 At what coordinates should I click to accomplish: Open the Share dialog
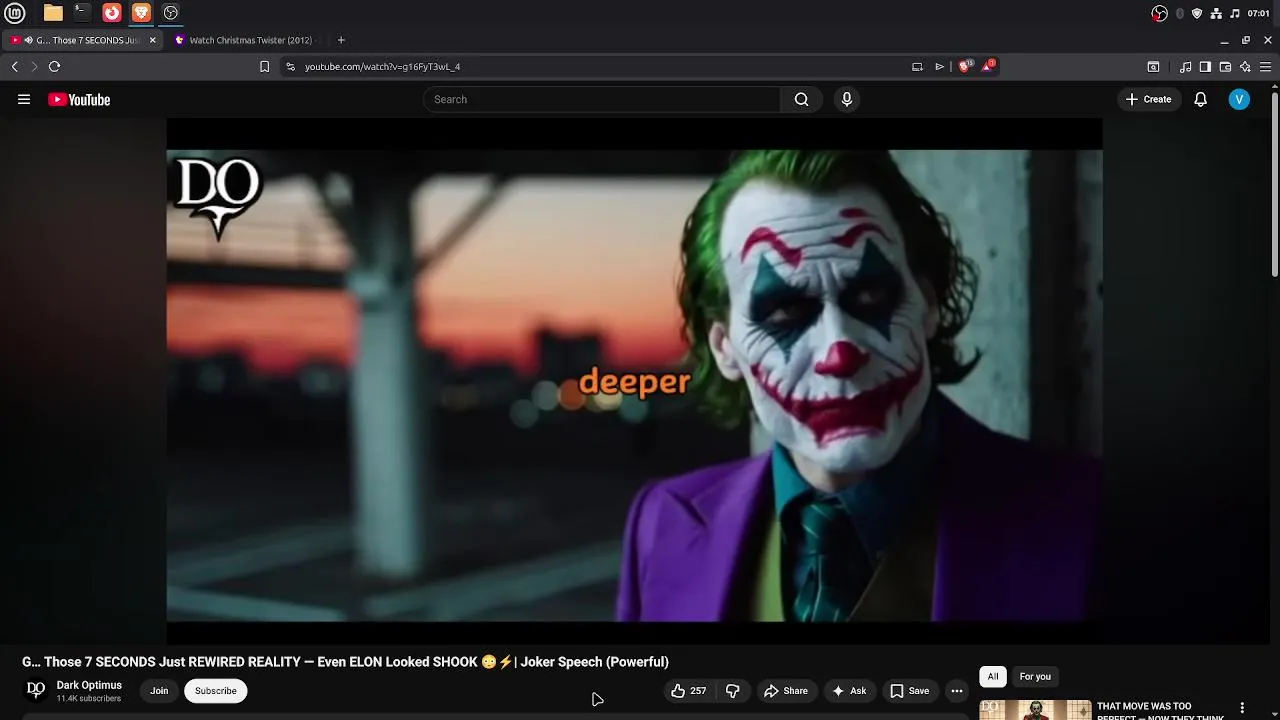[786, 691]
